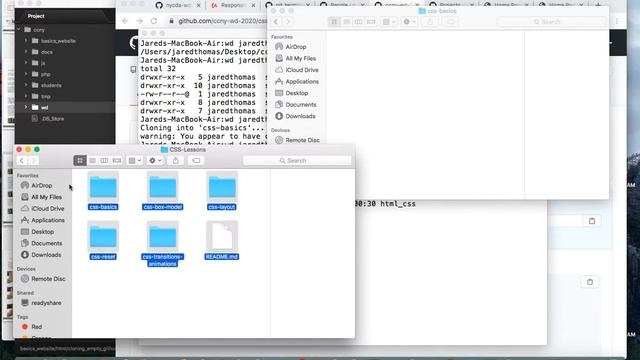Switch CSS-Lessons window to list view
The image size is (640, 360).
tap(92, 160)
